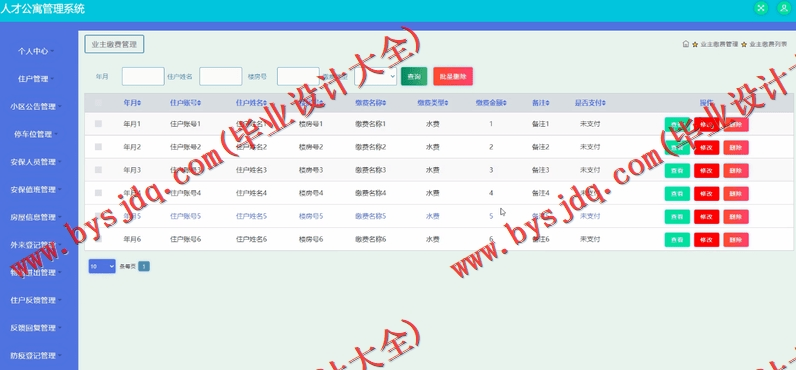
Task: Click star icon before 业主缴费列表 breadcrumb
Action: [x=744, y=45]
